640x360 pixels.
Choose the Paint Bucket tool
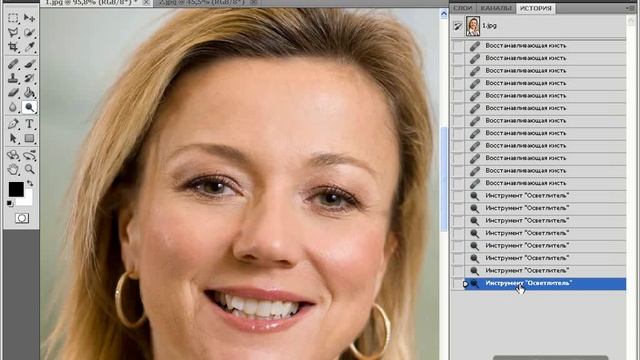(29, 93)
